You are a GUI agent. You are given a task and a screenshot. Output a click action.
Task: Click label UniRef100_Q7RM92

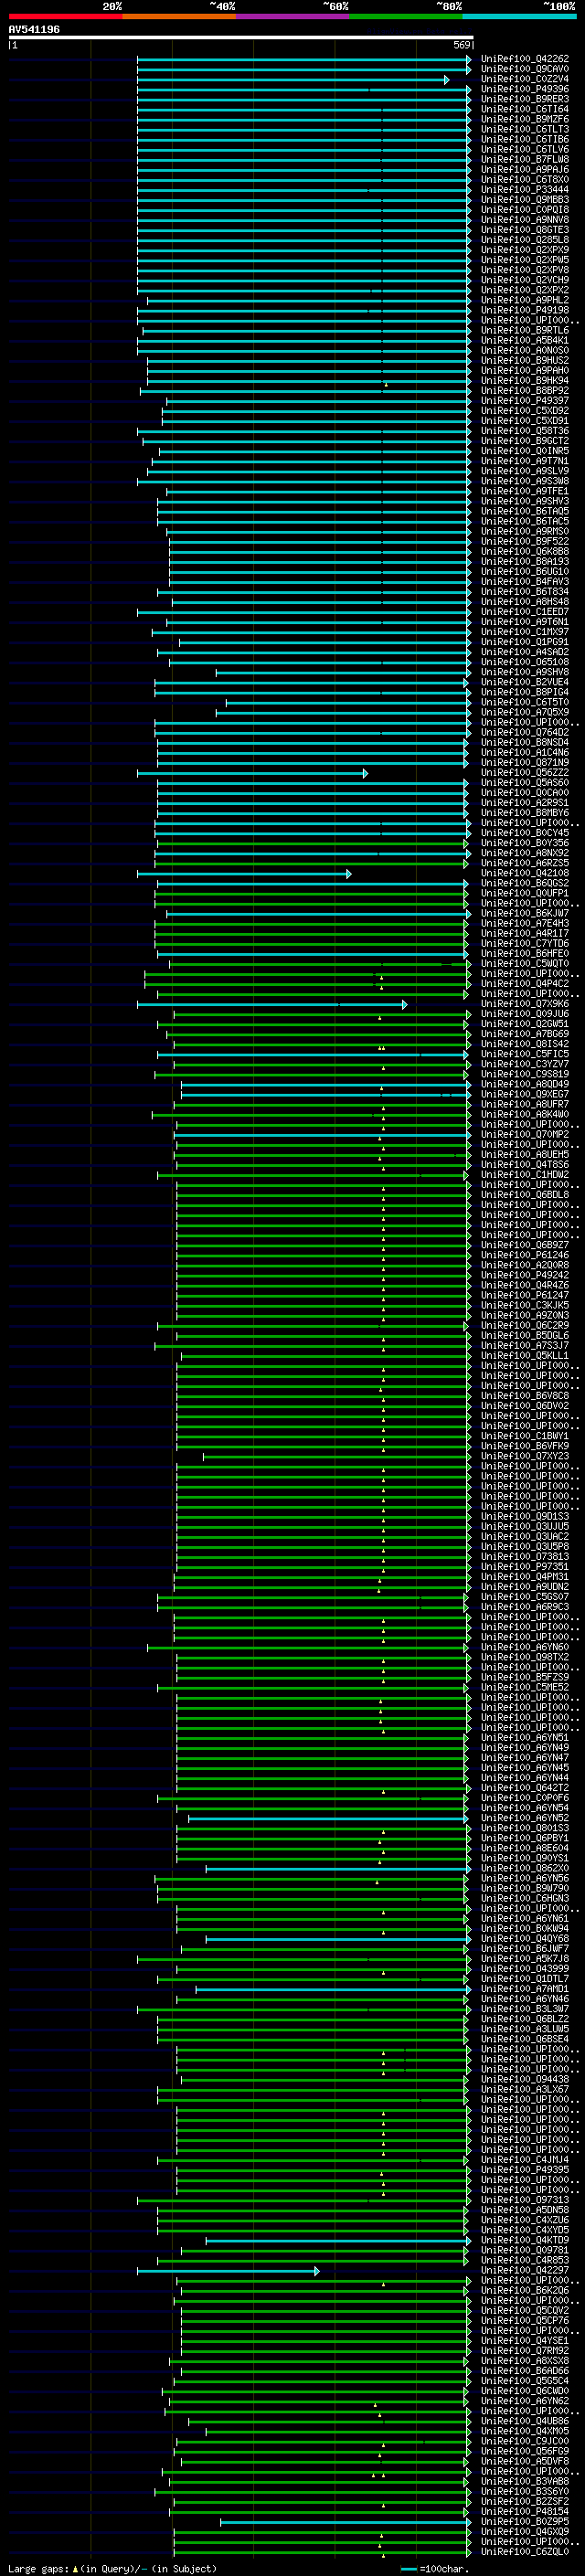(524, 2351)
